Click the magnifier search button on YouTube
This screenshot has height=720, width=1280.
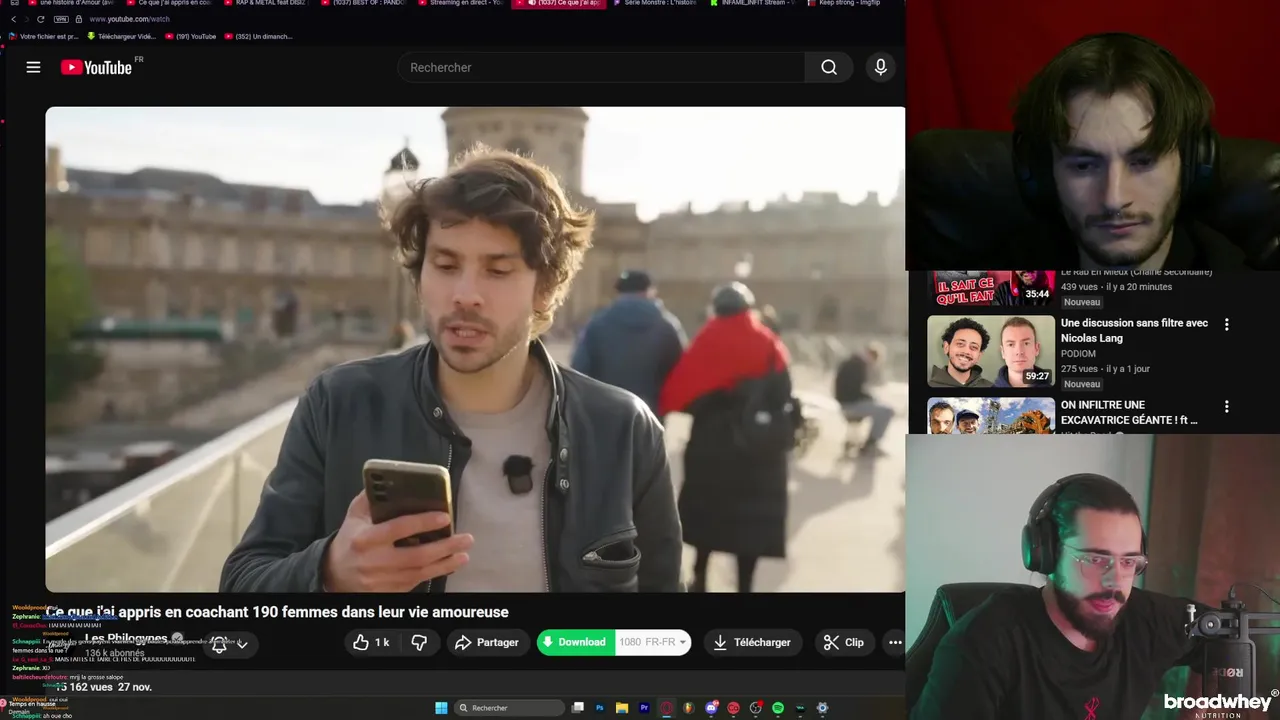(829, 67)
